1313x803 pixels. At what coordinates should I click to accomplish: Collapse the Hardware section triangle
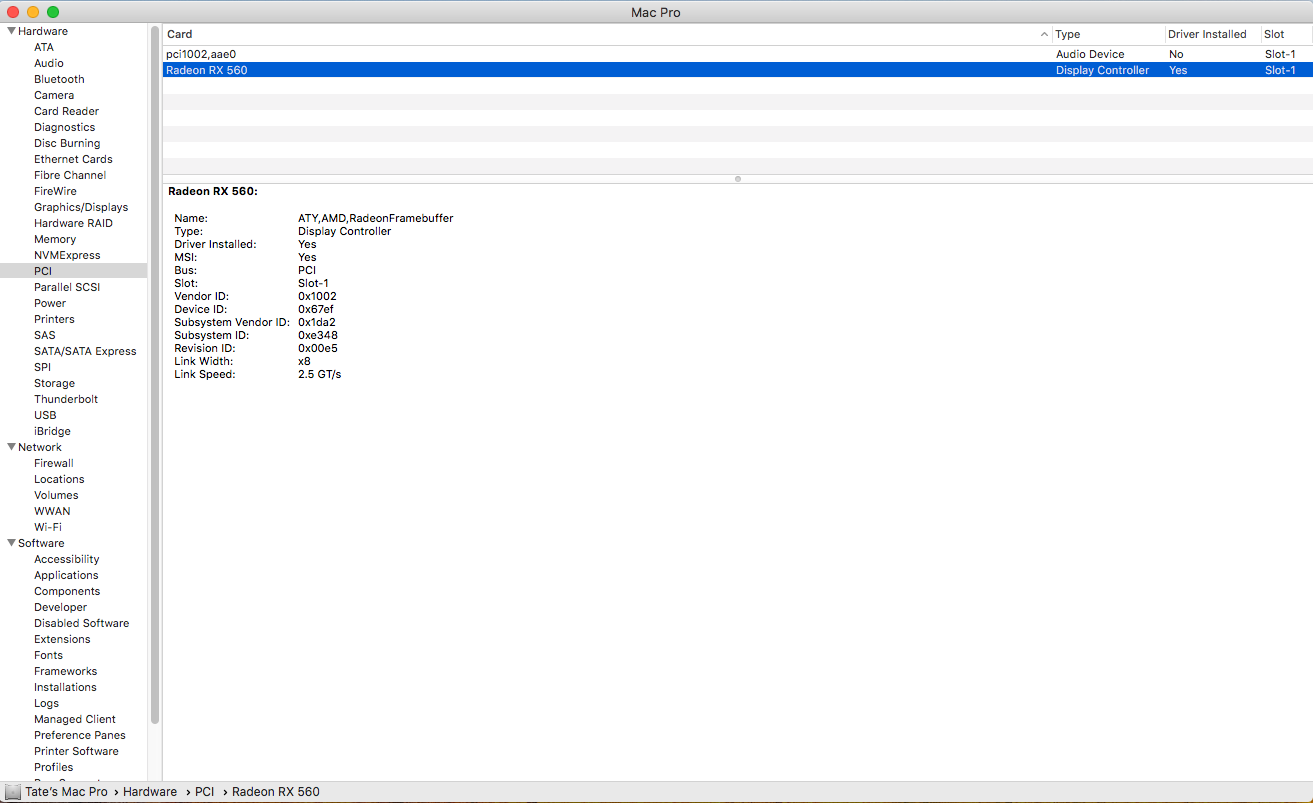coord(11,31)
